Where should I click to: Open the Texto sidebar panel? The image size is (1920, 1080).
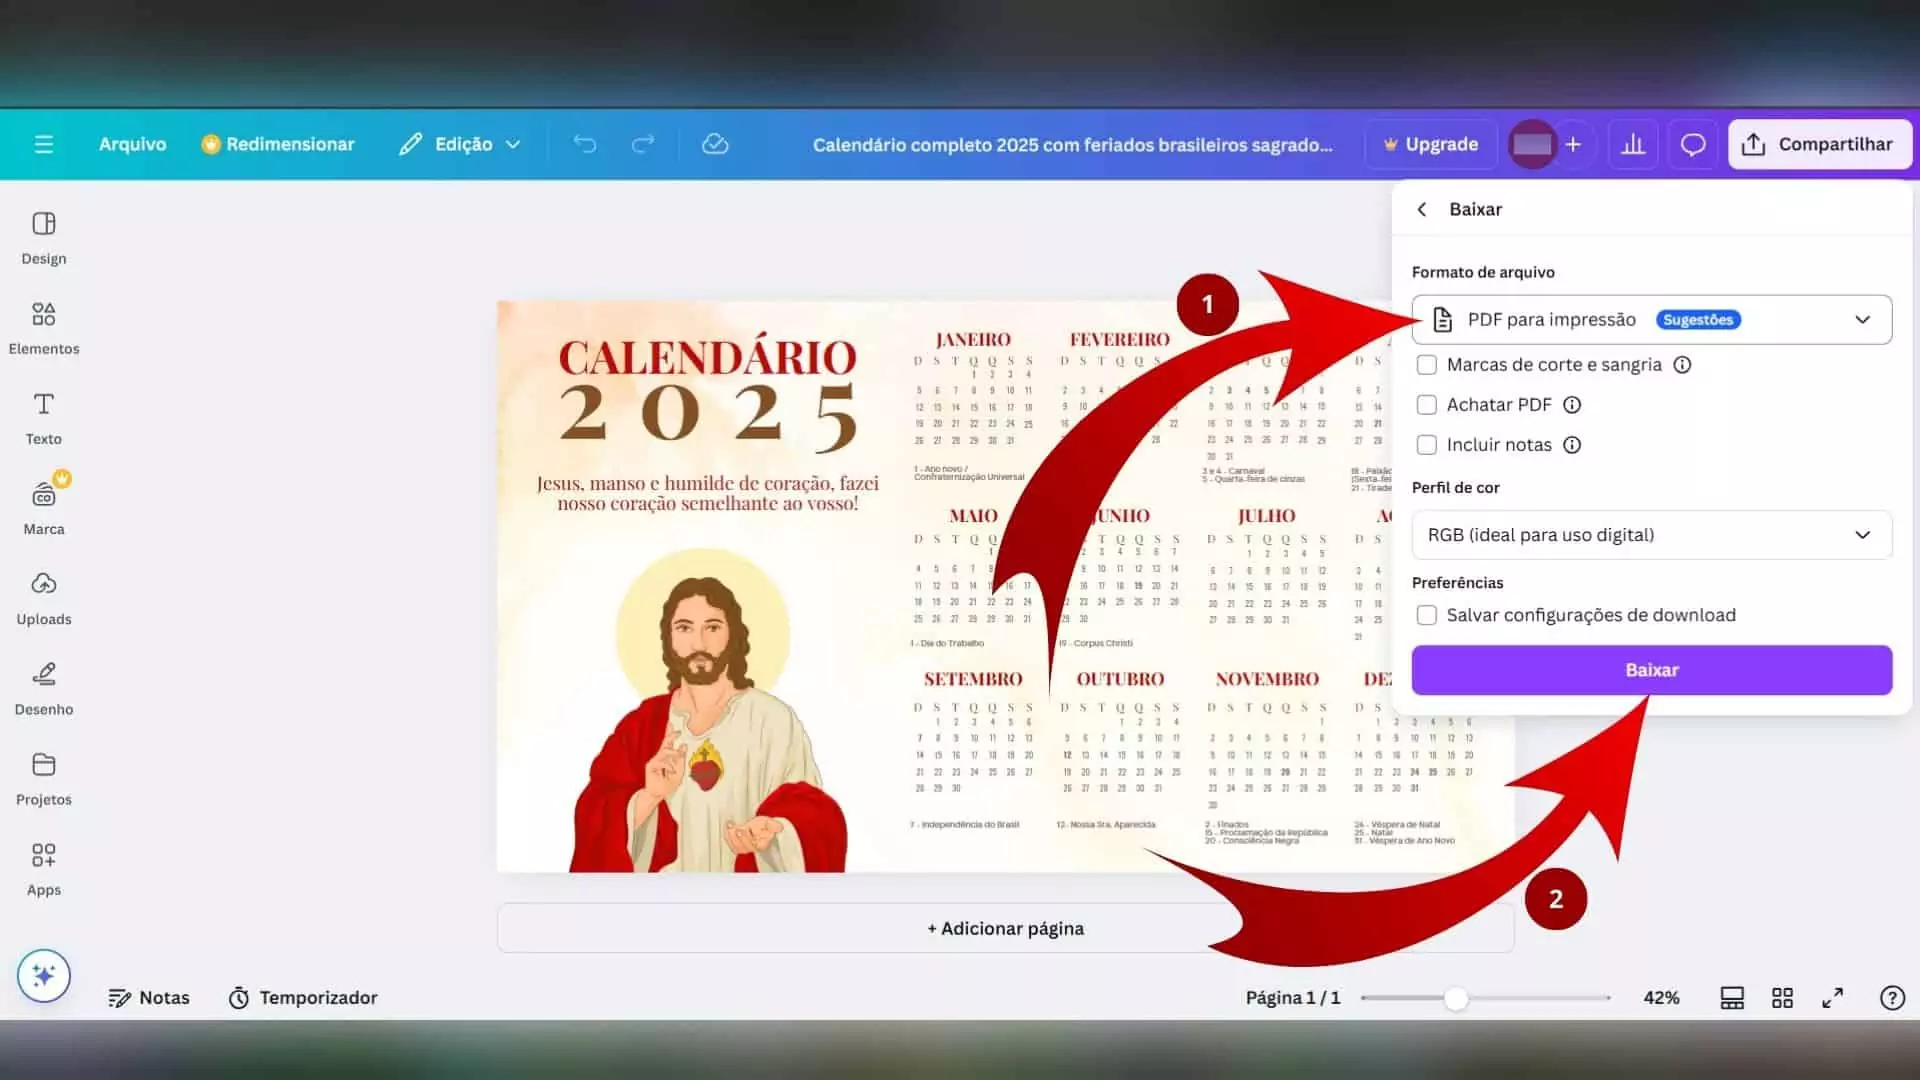coord(44,418)
